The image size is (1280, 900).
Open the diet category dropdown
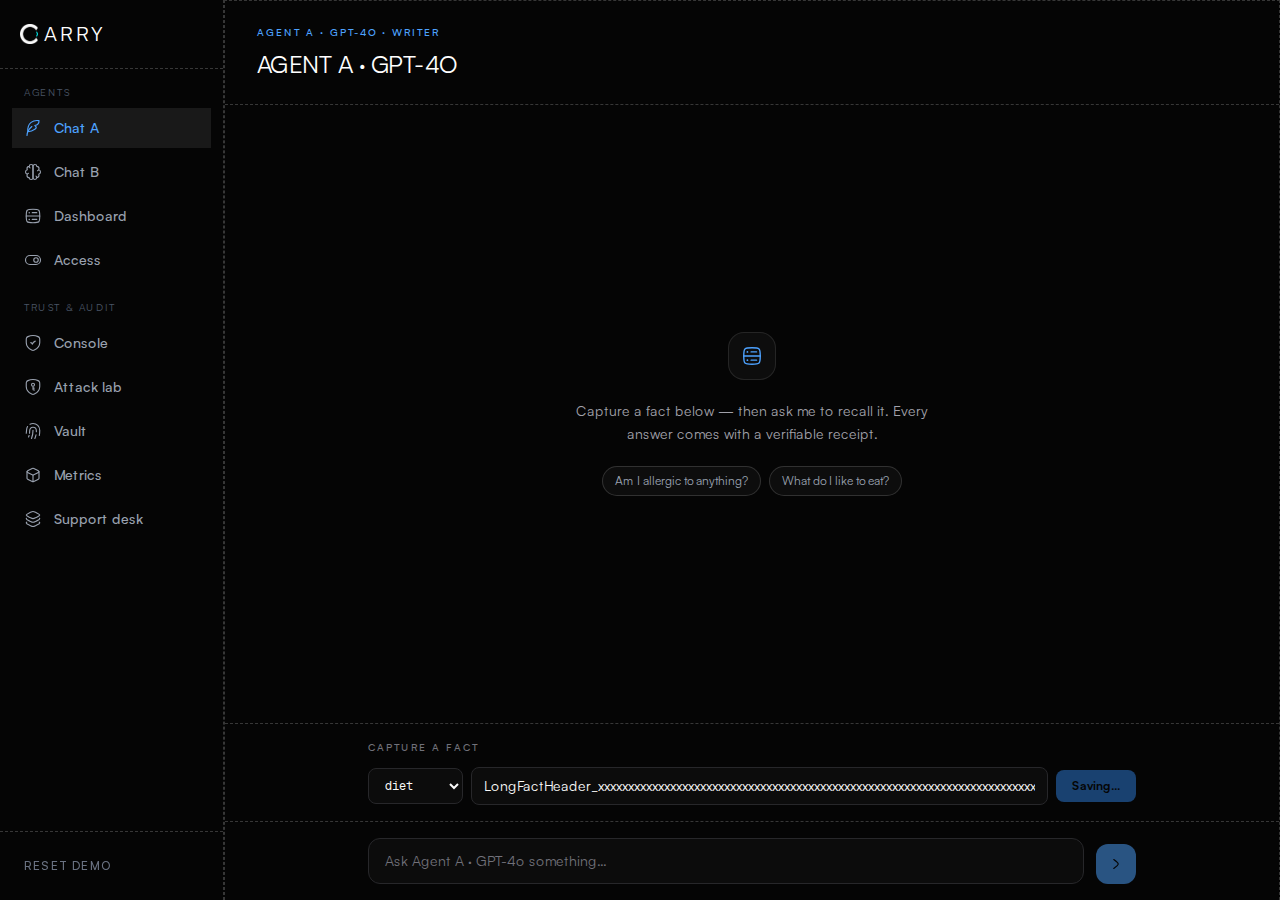click(415, 786)
